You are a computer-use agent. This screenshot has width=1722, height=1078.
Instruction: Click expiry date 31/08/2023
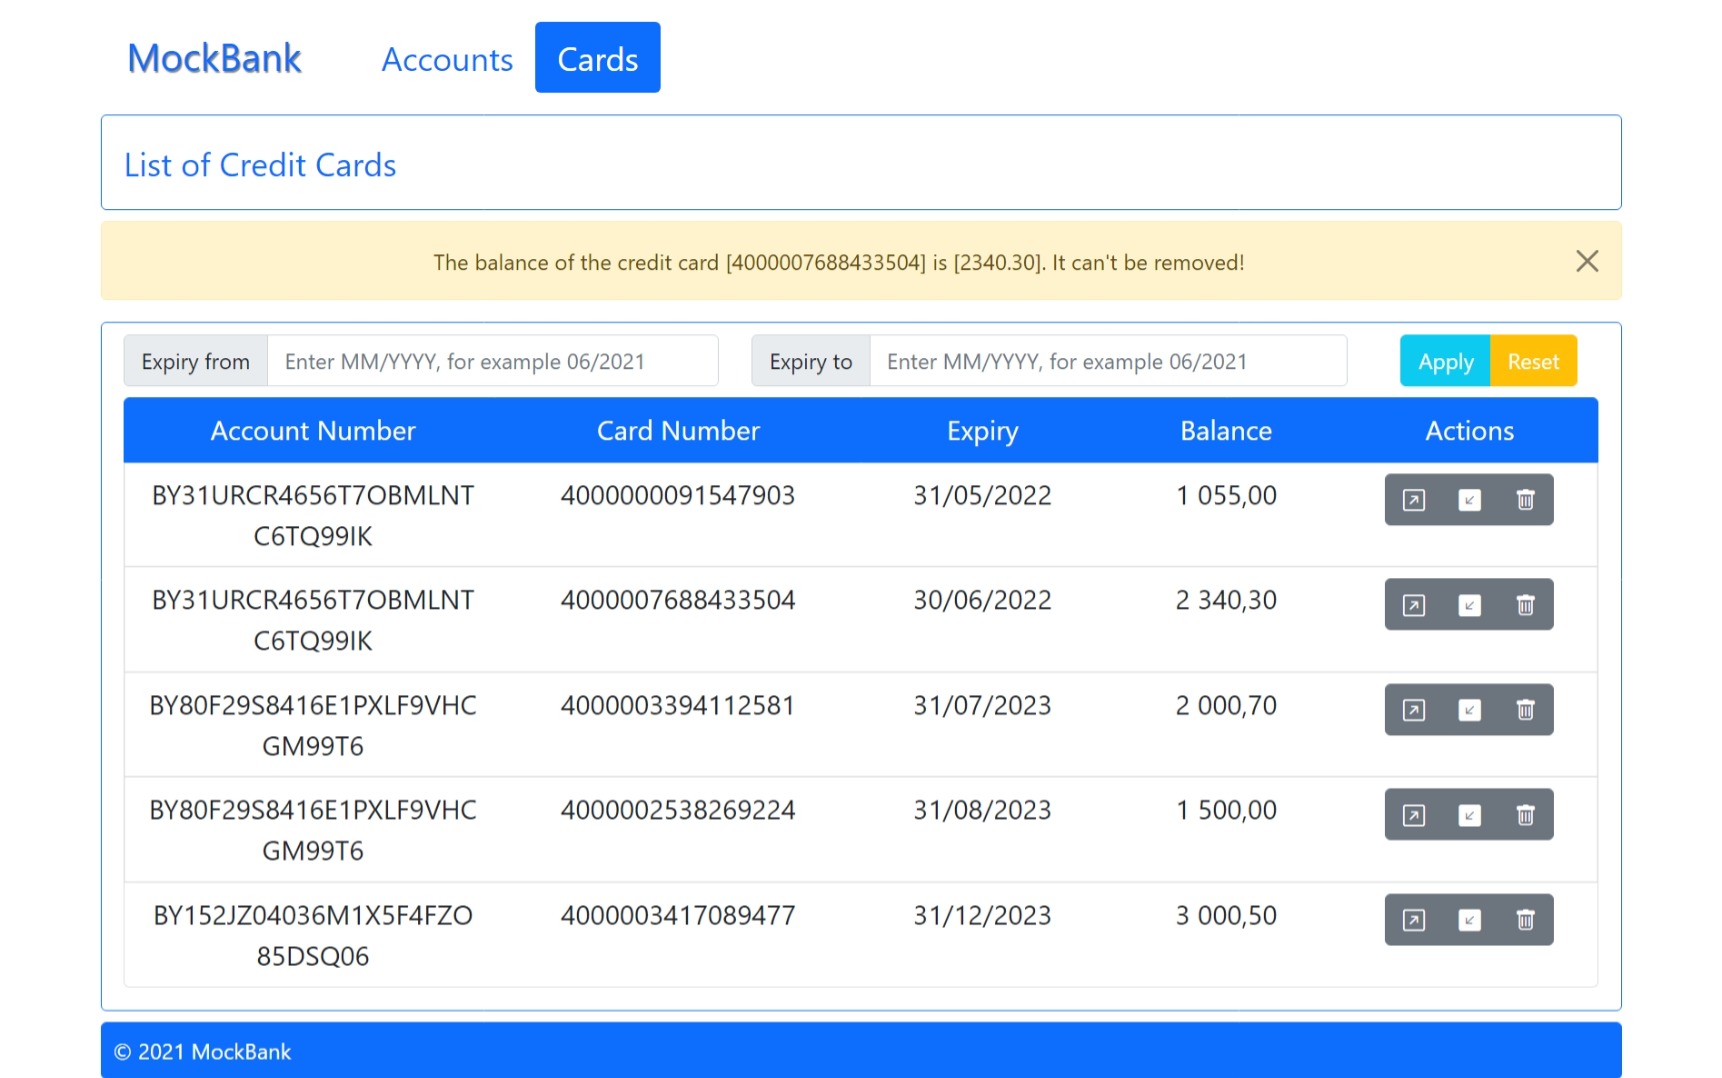coord(982,810)
